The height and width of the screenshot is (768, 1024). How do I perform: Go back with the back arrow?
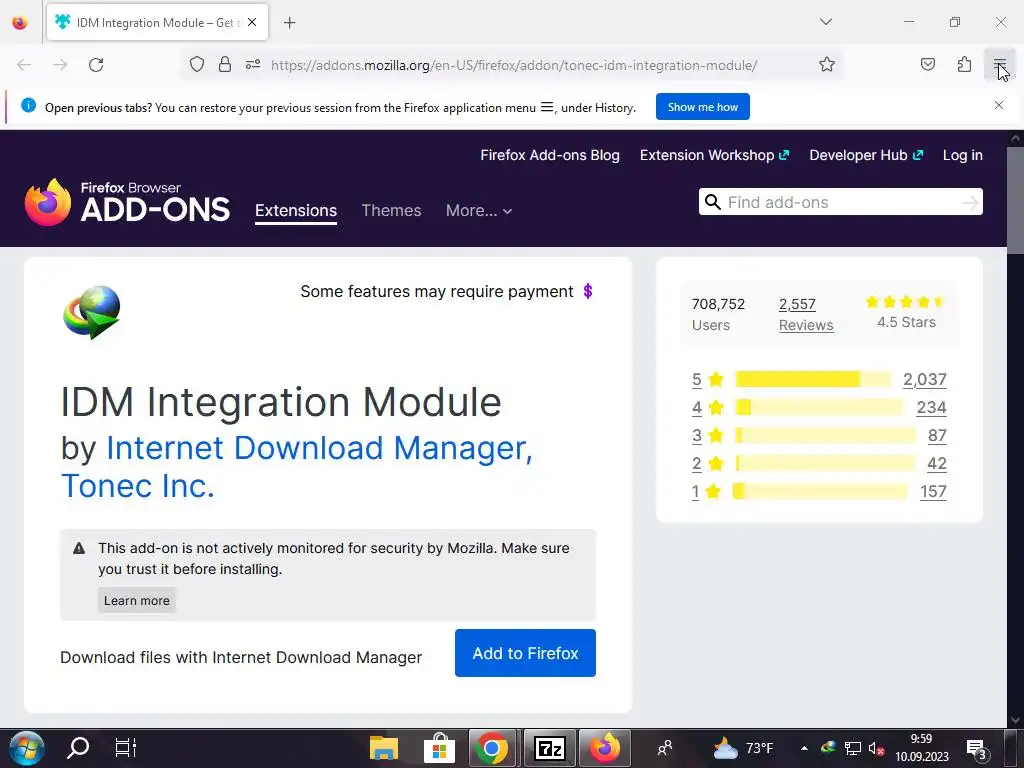[x=24, y=65]
